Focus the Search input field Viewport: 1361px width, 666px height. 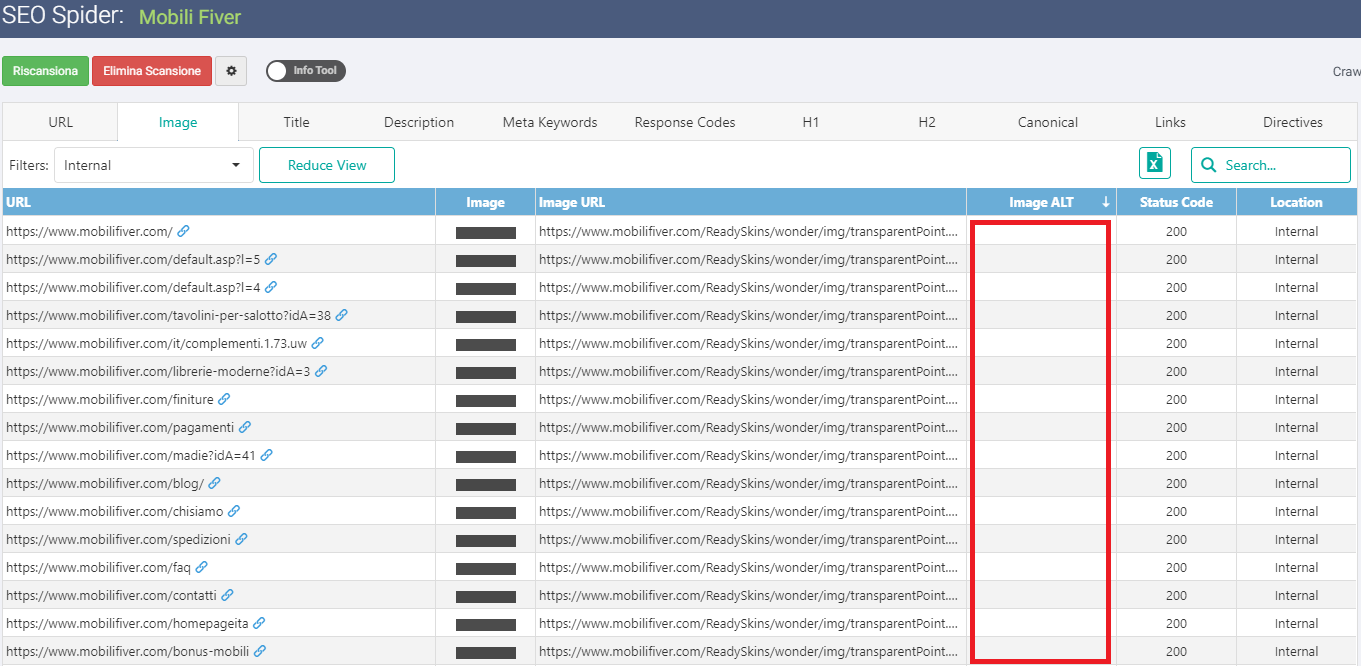[1271, 165]
